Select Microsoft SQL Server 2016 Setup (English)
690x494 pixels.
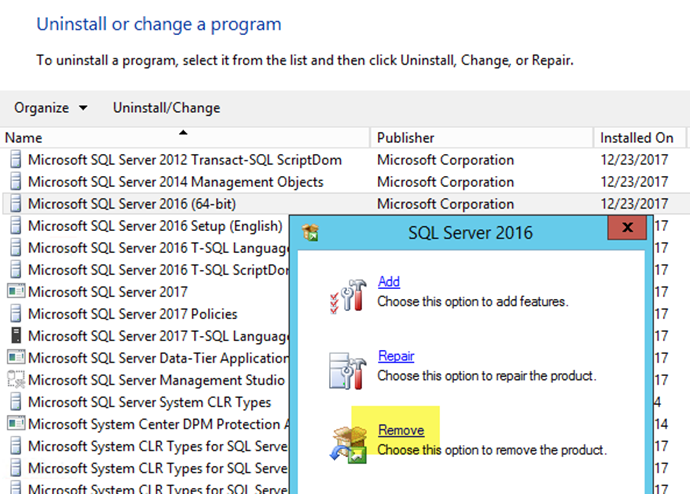point(155,226)
